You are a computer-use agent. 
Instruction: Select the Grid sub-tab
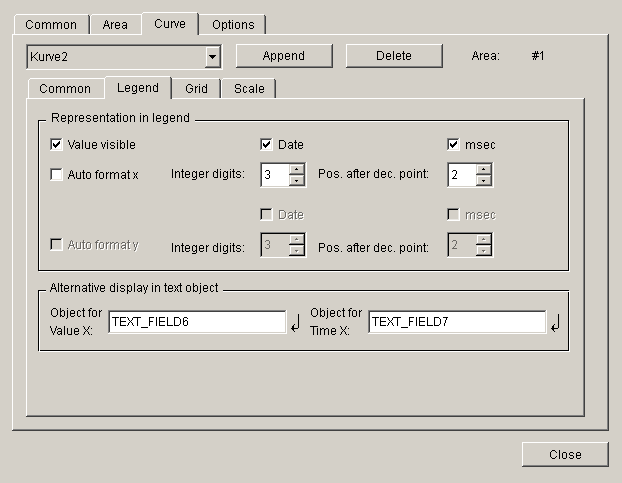click(x=196, y=89)
